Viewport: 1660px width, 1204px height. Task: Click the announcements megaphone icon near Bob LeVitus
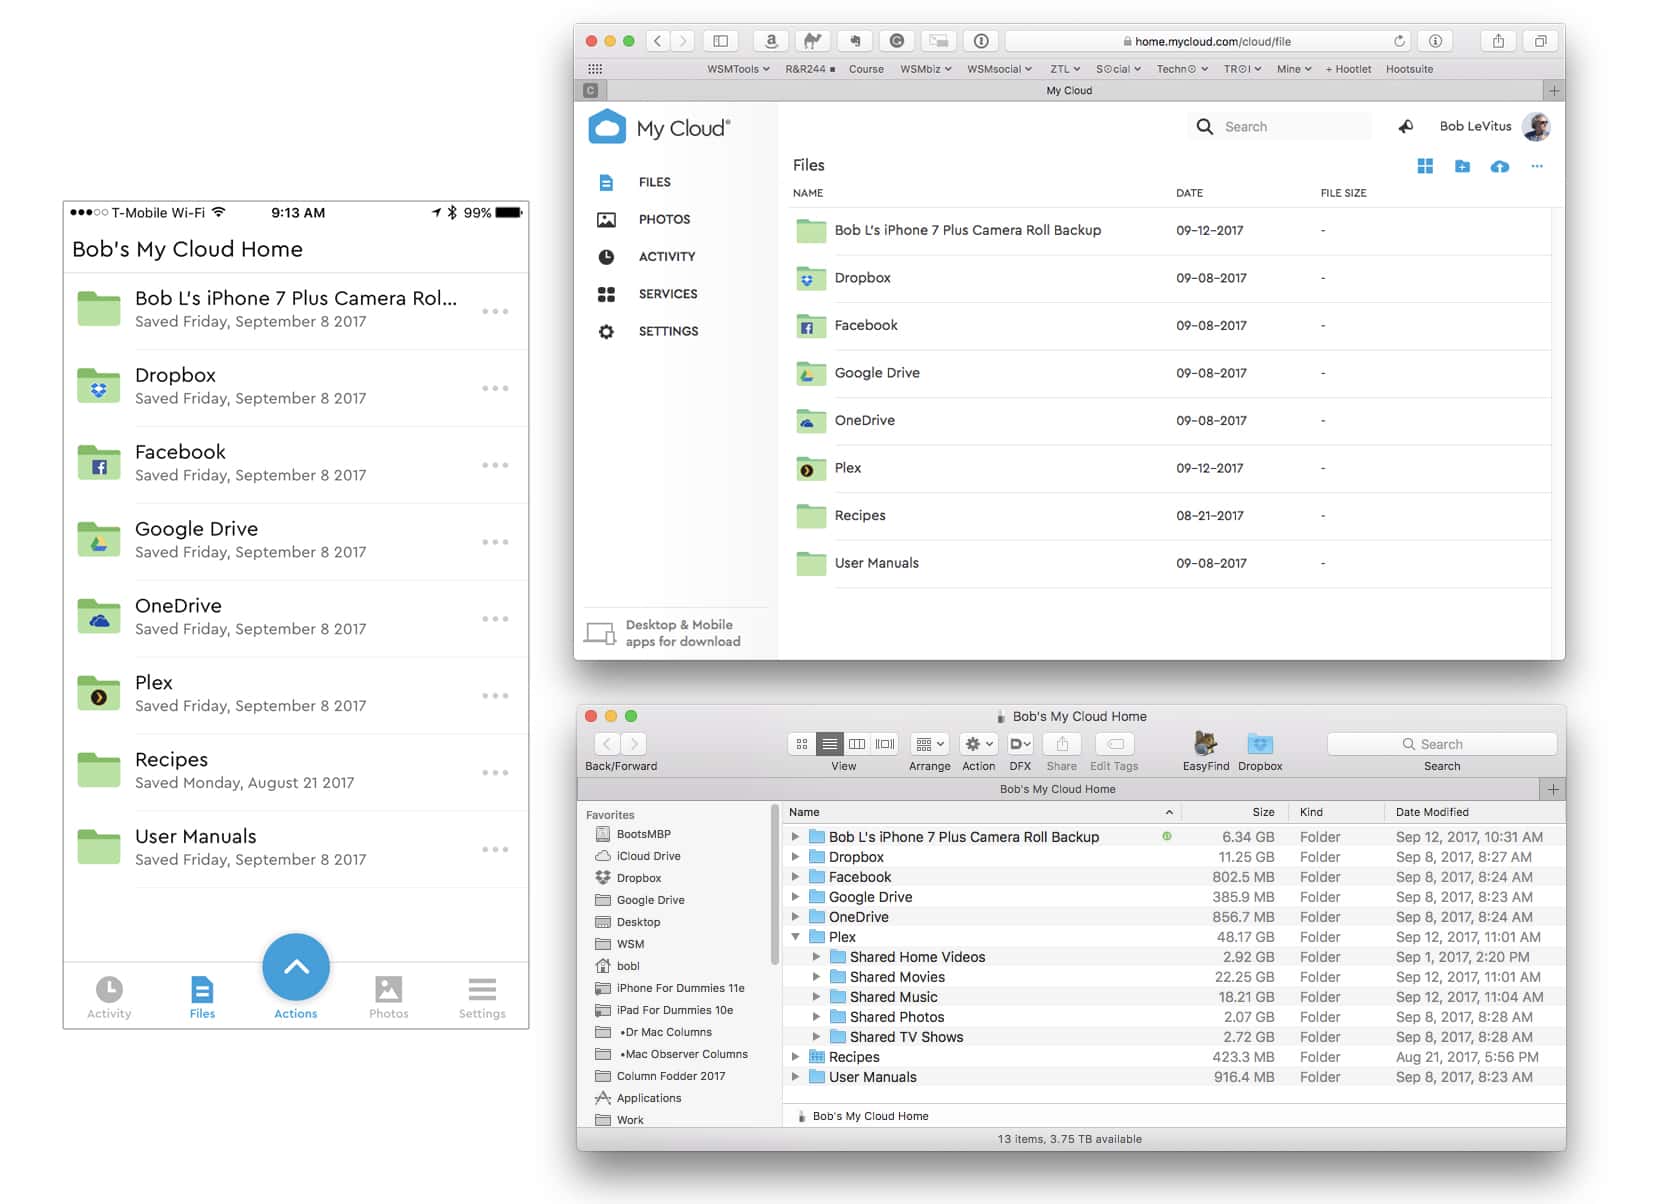[1405, 126]
